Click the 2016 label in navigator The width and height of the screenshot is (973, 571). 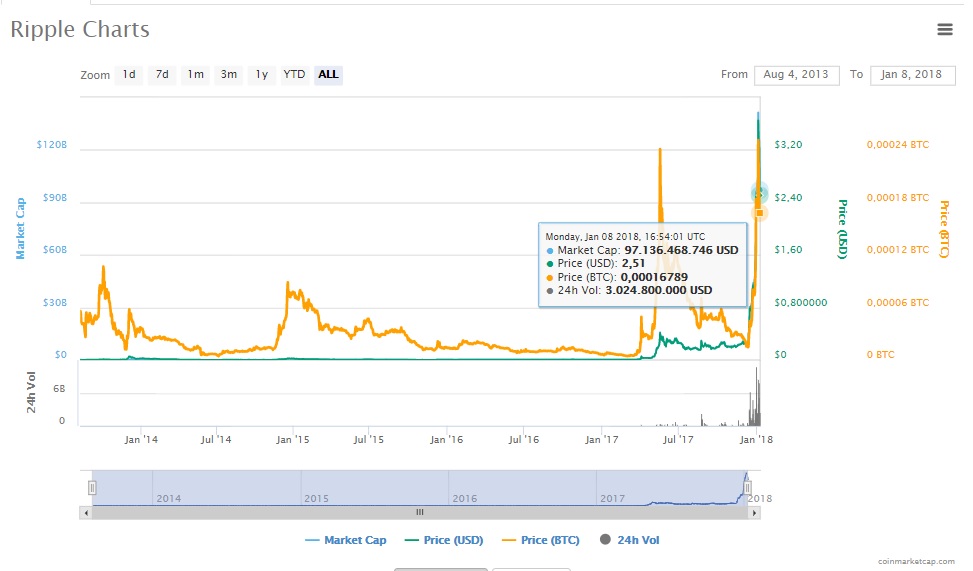[465, 498]
